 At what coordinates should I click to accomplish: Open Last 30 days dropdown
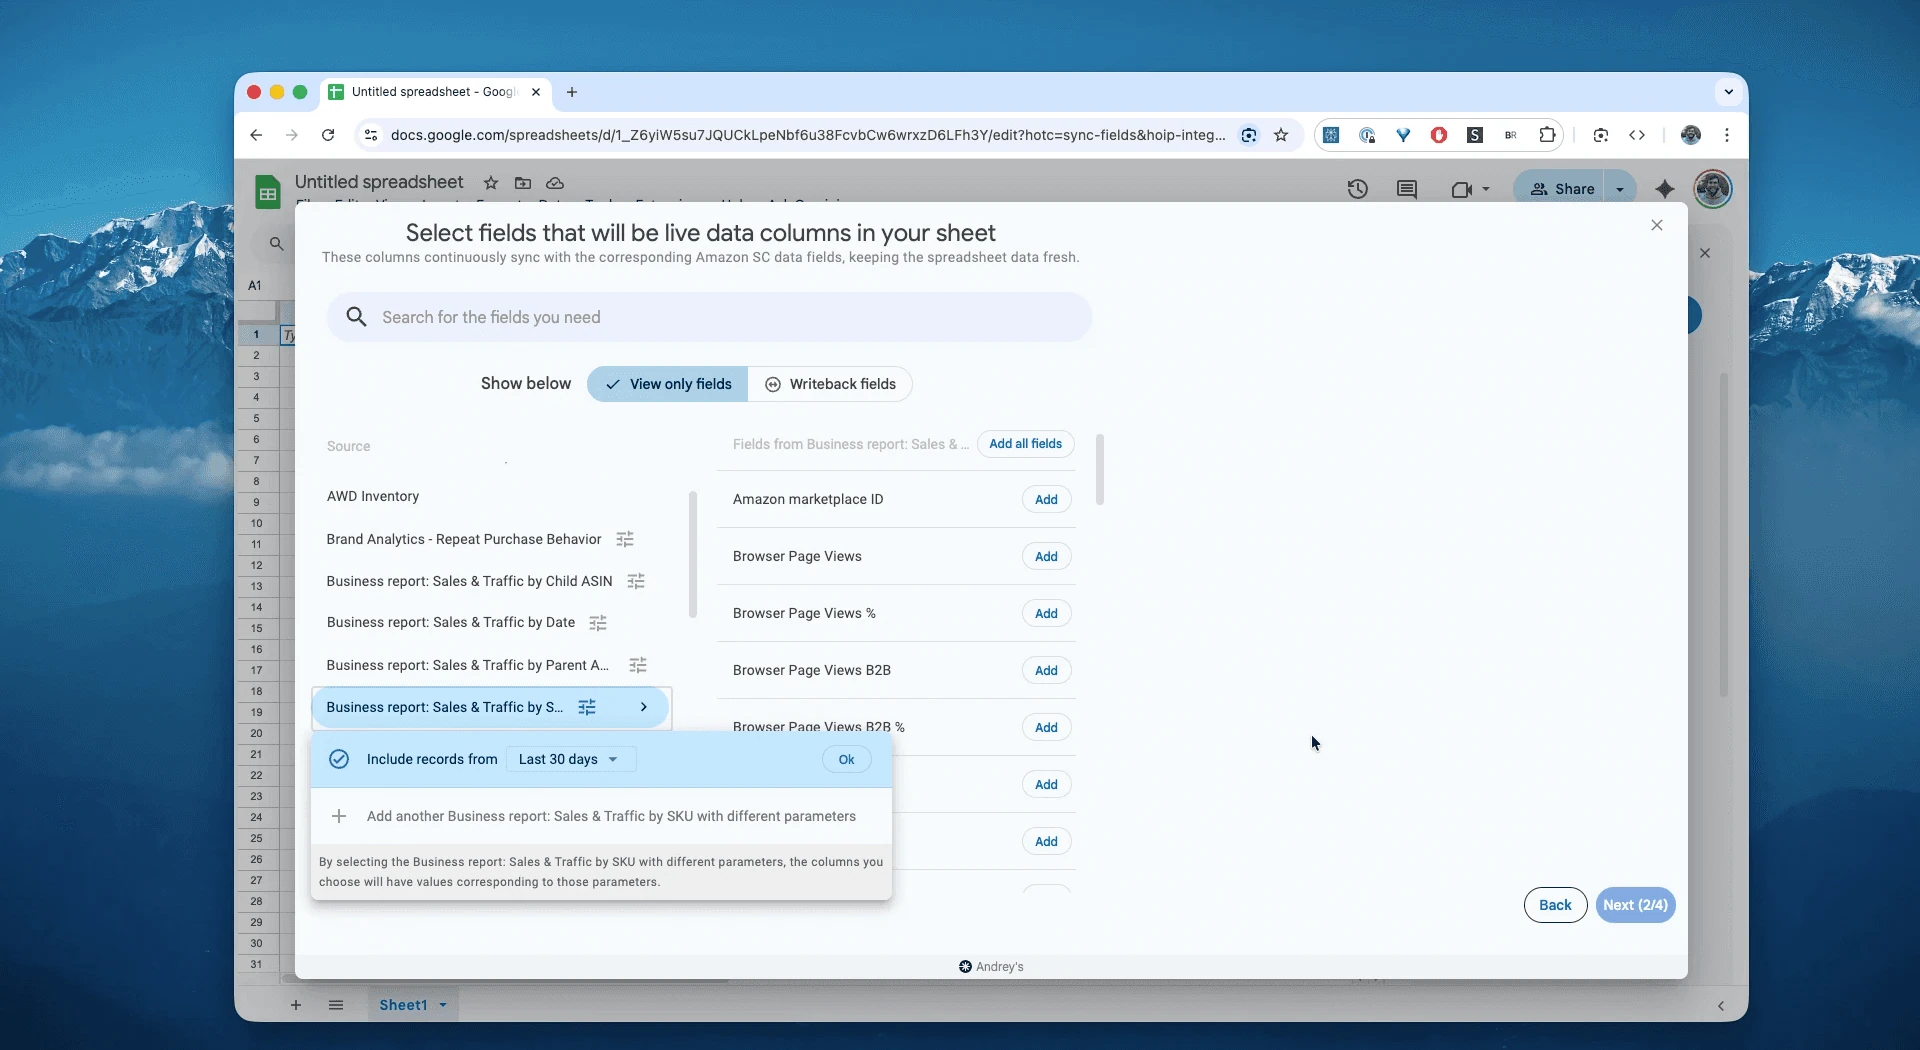click(570, 760)
